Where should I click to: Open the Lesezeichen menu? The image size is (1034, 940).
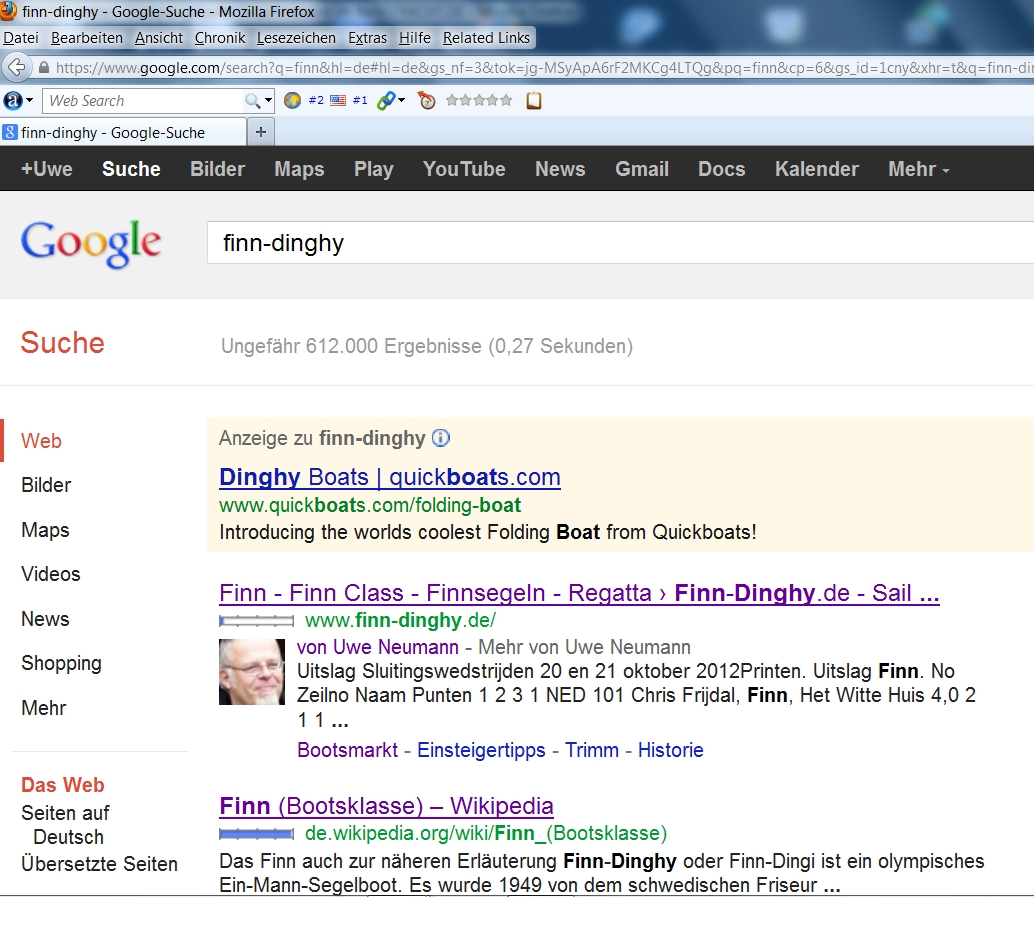296,38
